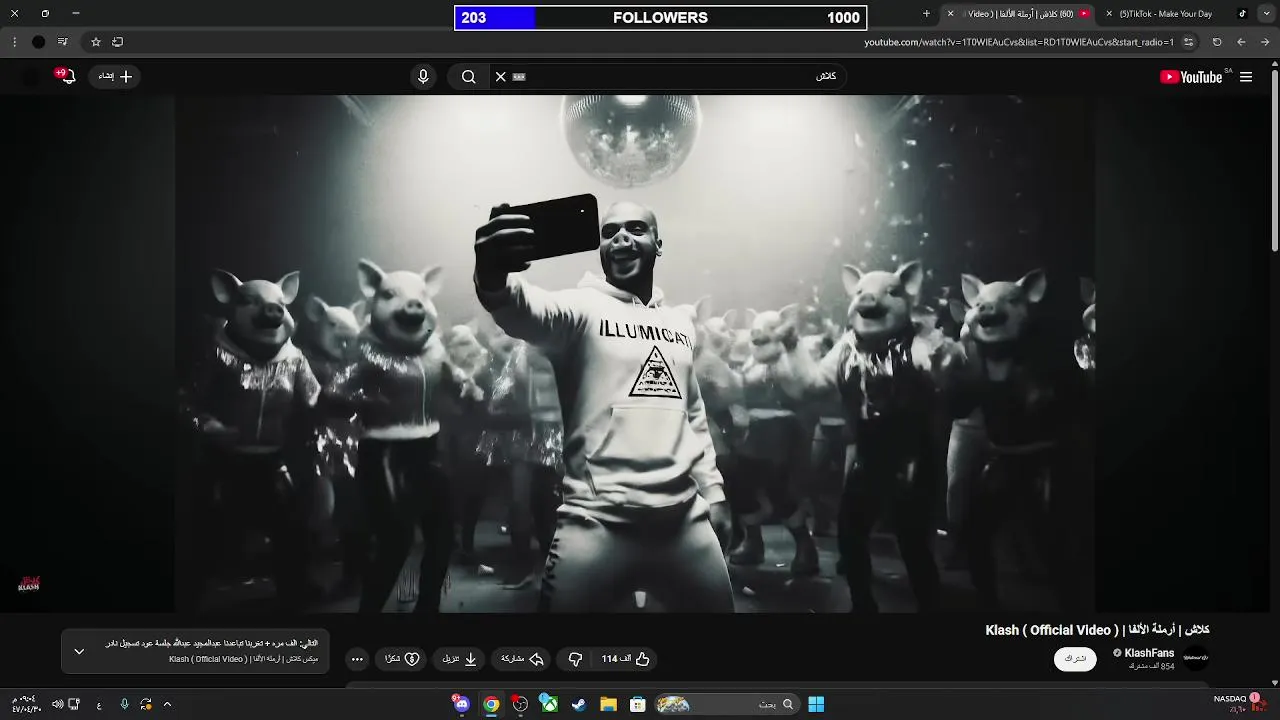Open Discord from taskbar

(461, 704)
